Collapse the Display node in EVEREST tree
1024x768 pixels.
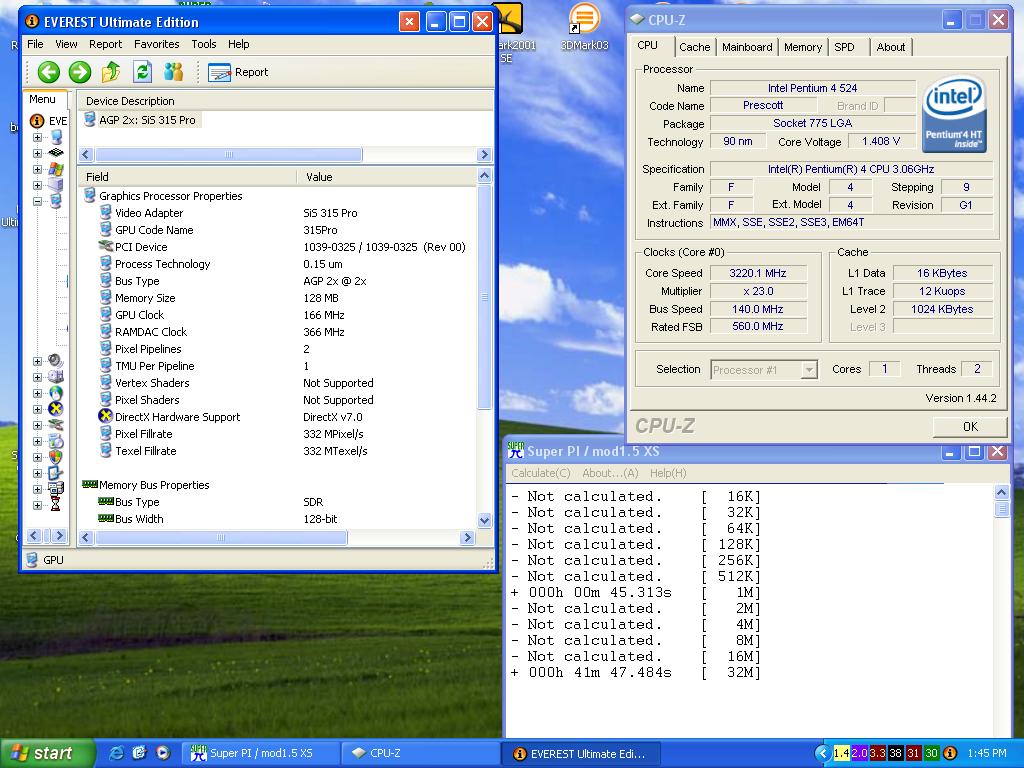point(37,201)
